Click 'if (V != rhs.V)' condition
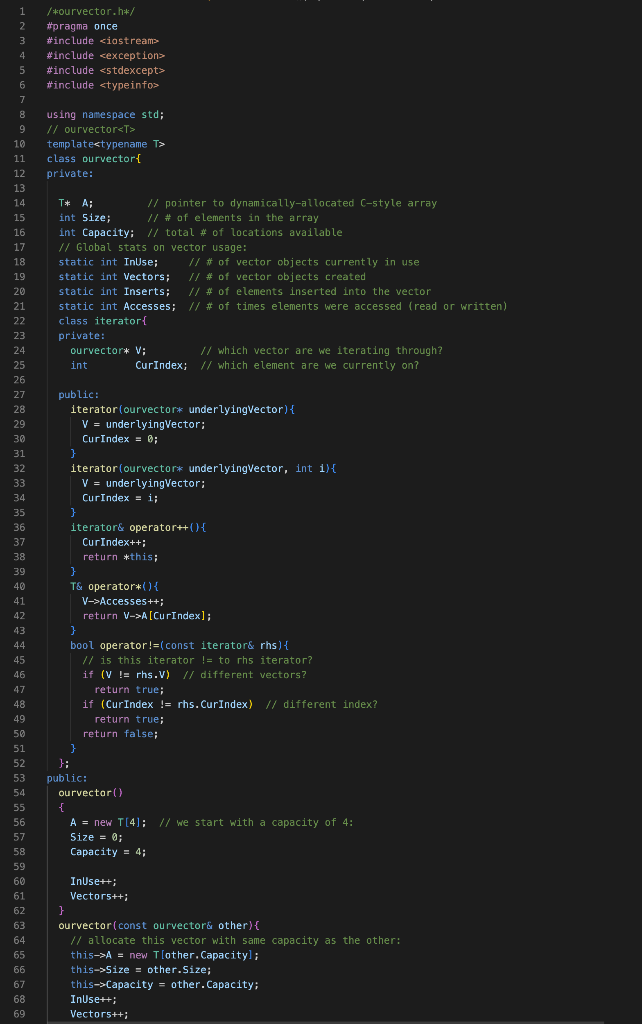Viewport: 642px width, 1024px height. [126, 675]
